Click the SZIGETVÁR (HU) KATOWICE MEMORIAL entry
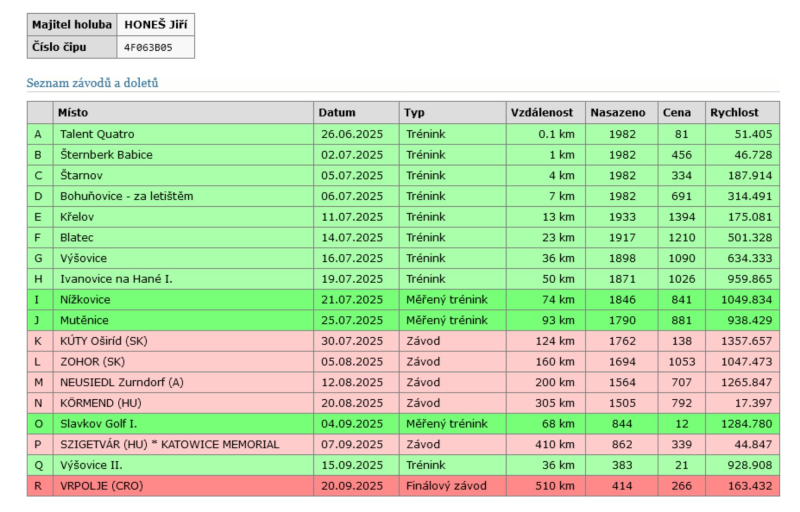The height and width of the screenshot is (512, 800). click(166, 445)
